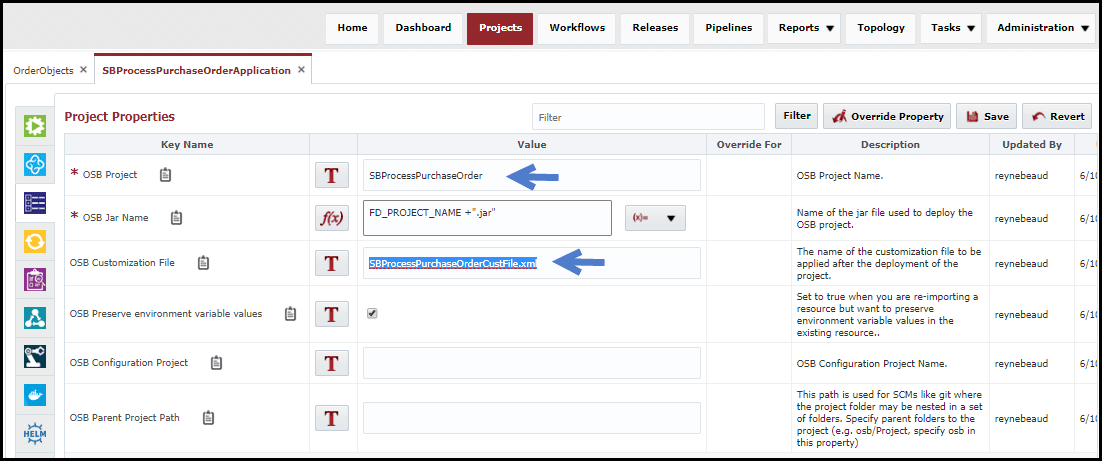1102x461 pixels.
Task: Select the yellow sync arrows sidebar icon
Action: 34,242
